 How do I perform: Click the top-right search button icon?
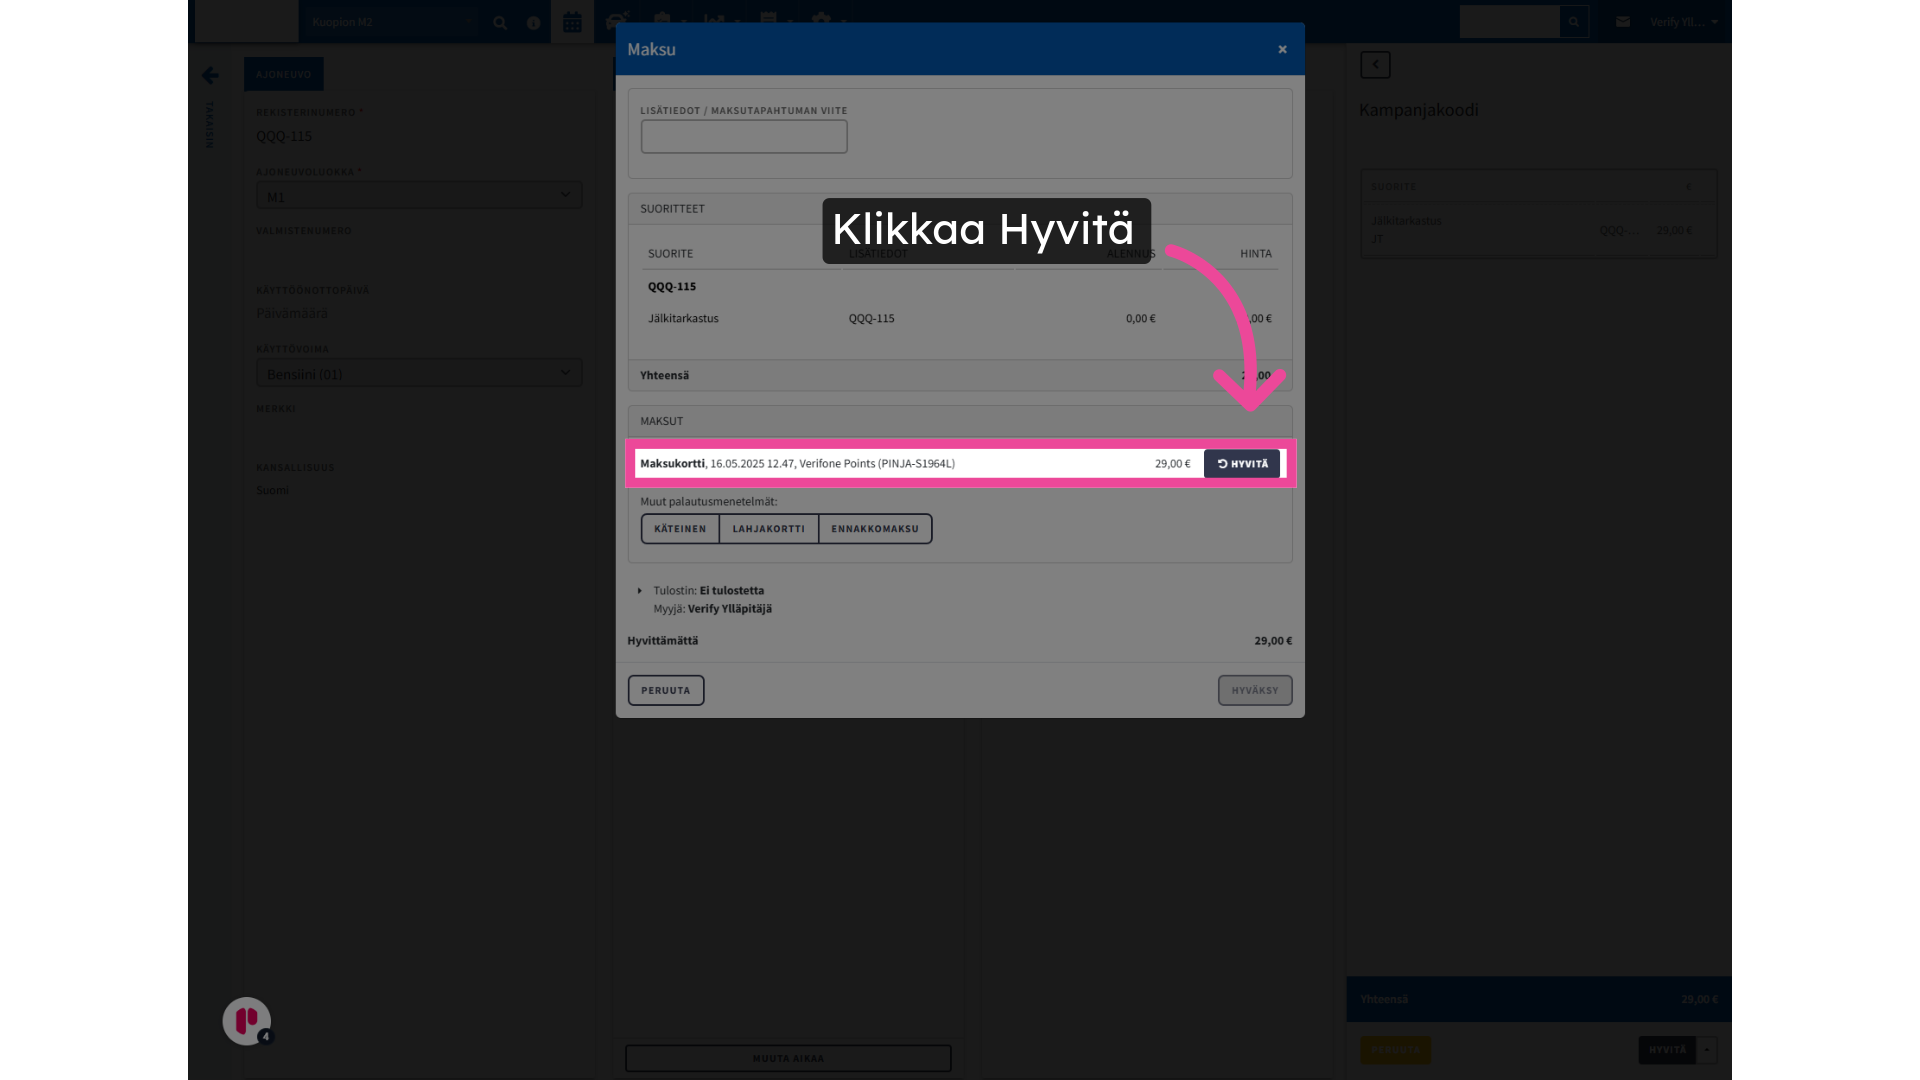pos(1574,22)
